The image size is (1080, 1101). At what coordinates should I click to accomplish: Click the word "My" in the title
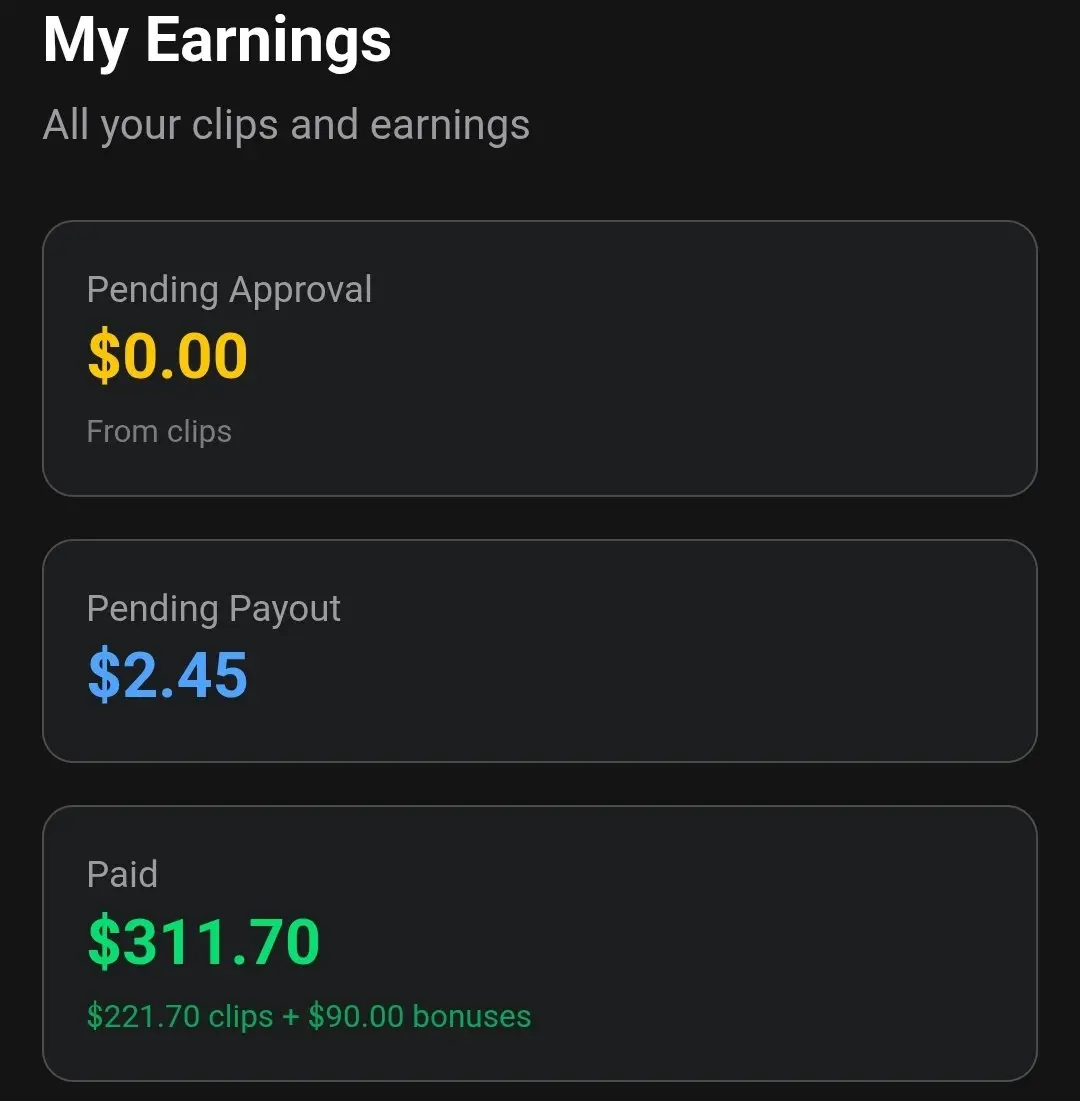85,42
